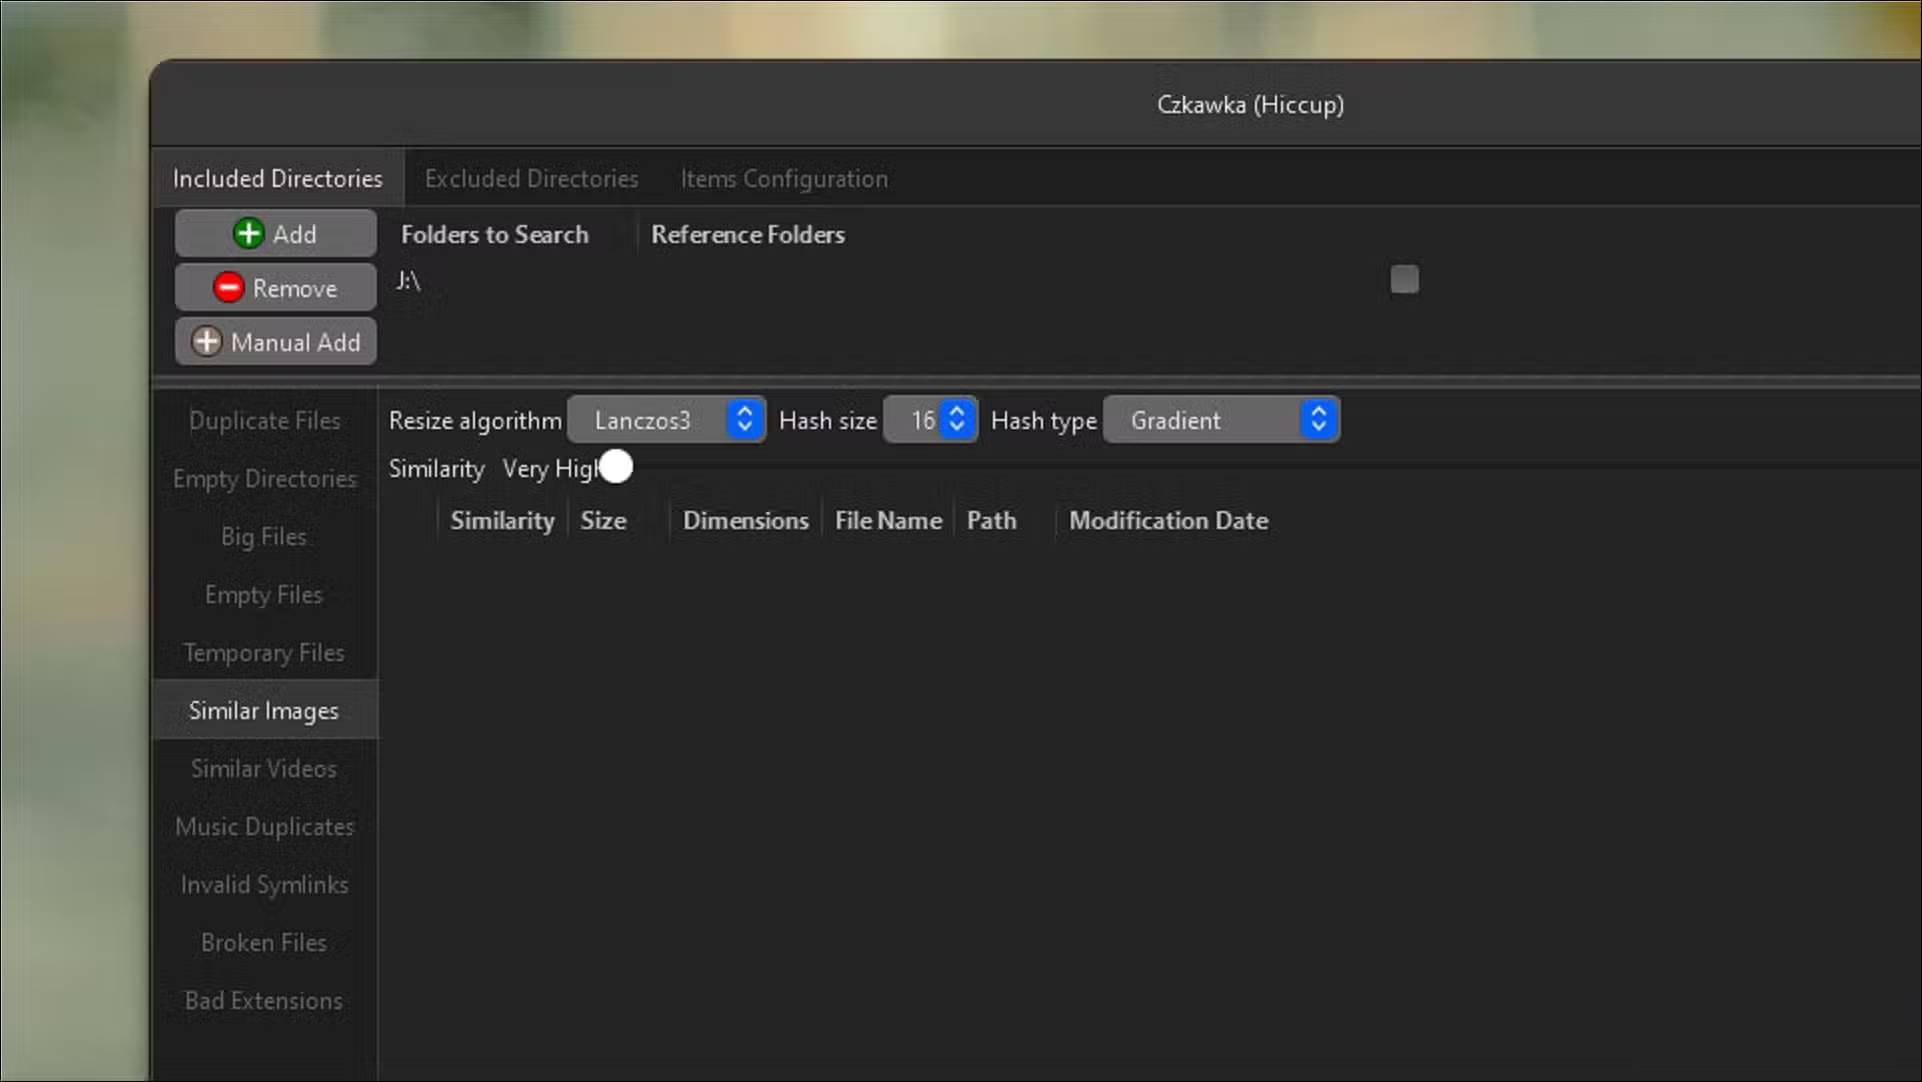Select Empty Directories in the sidebar
Image resolution: width=1922 pixels, height=1082 pixels.
(x=264, y=478)
